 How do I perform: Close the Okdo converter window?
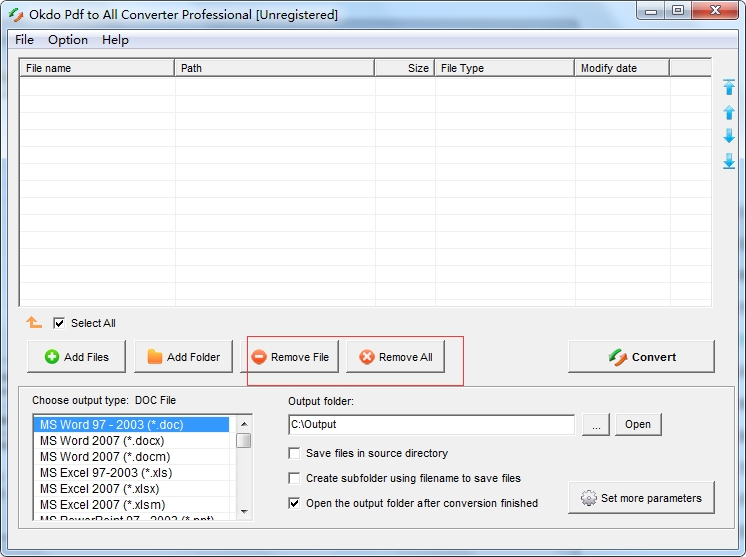click(715, 11)
